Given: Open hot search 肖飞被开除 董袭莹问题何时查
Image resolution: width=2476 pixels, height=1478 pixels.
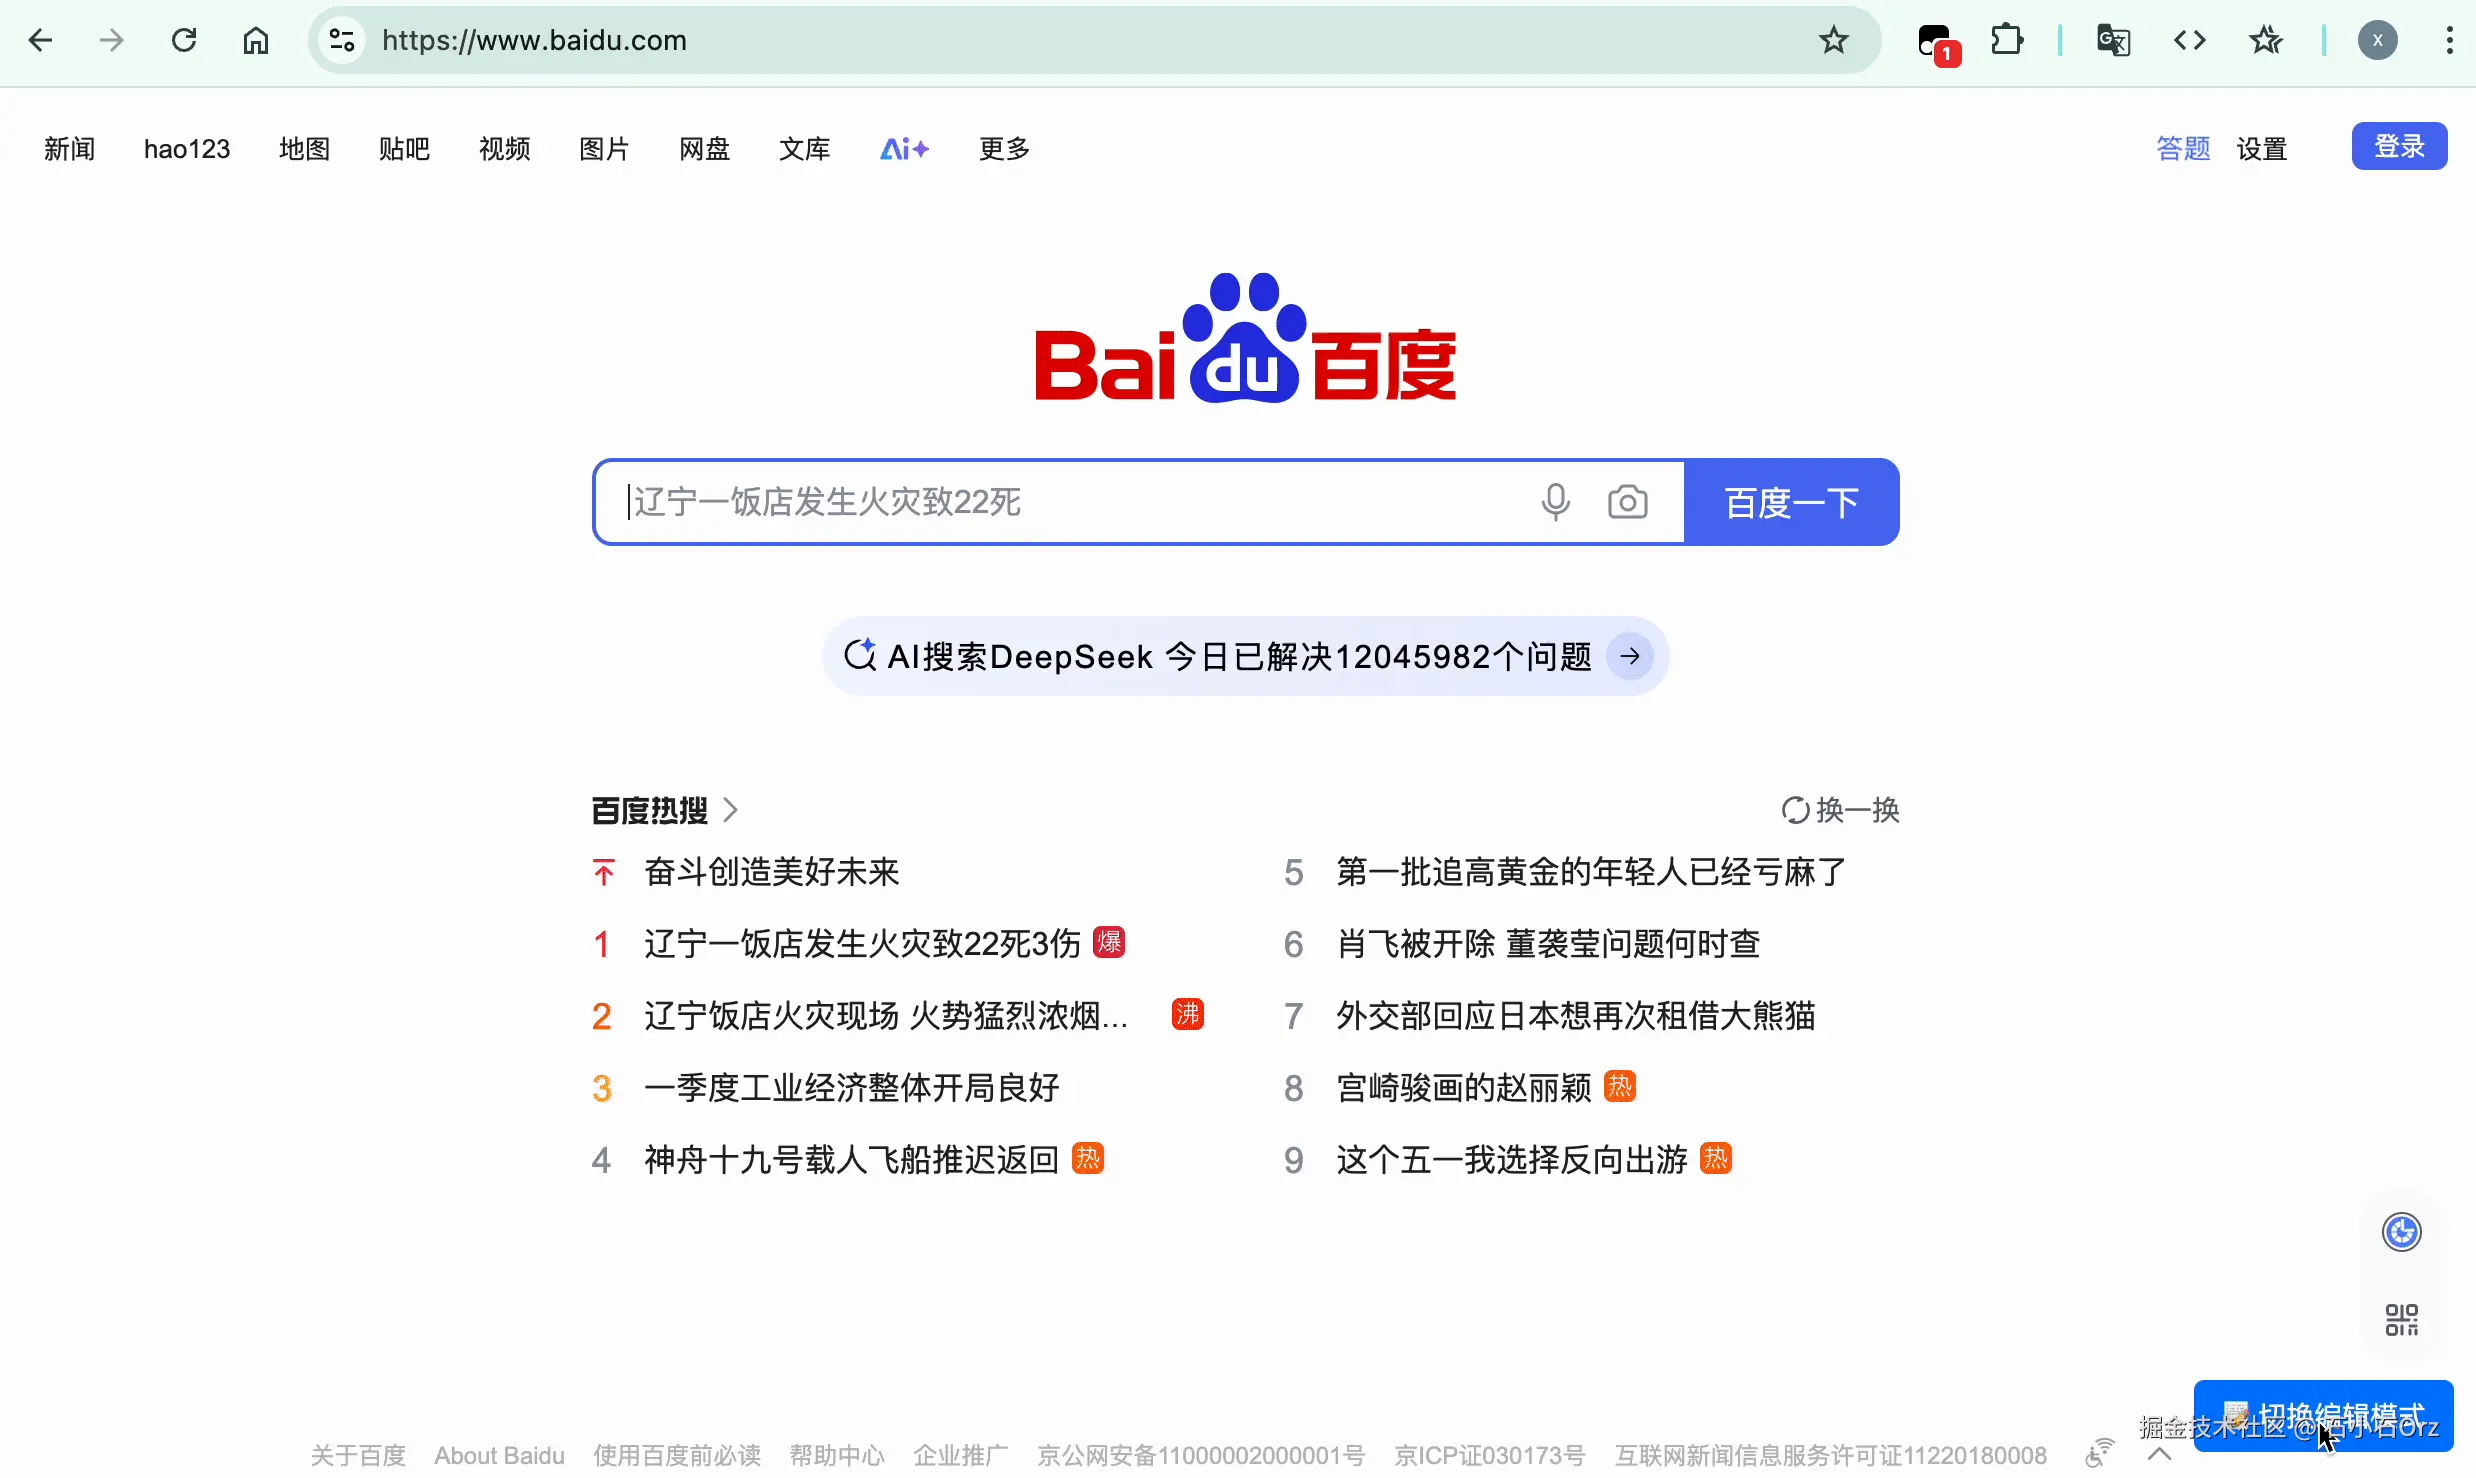Looking at the screenshot, I should pyautogui.click(x=1548, y=944).
